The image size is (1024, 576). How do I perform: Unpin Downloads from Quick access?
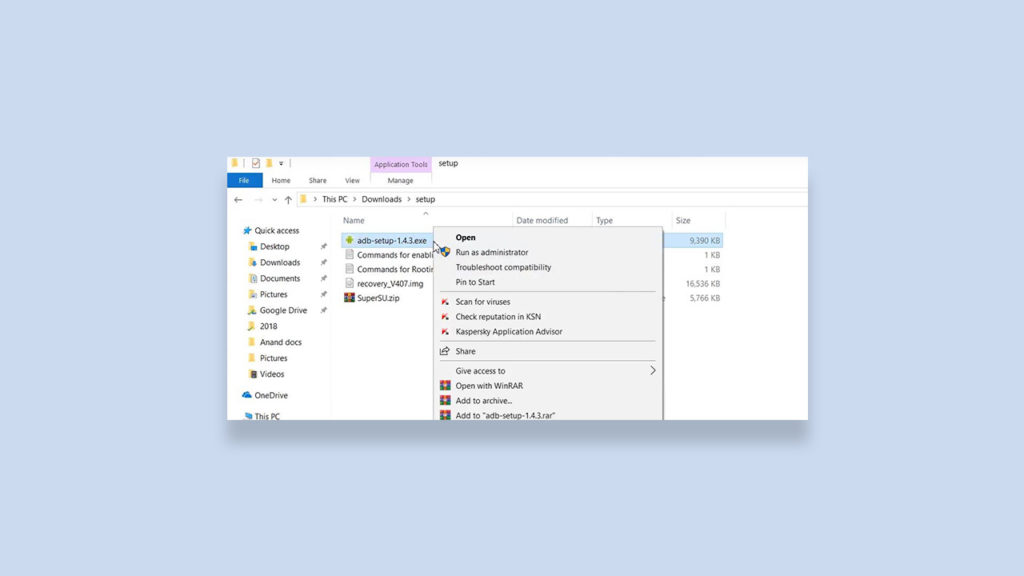pos(323,263)
